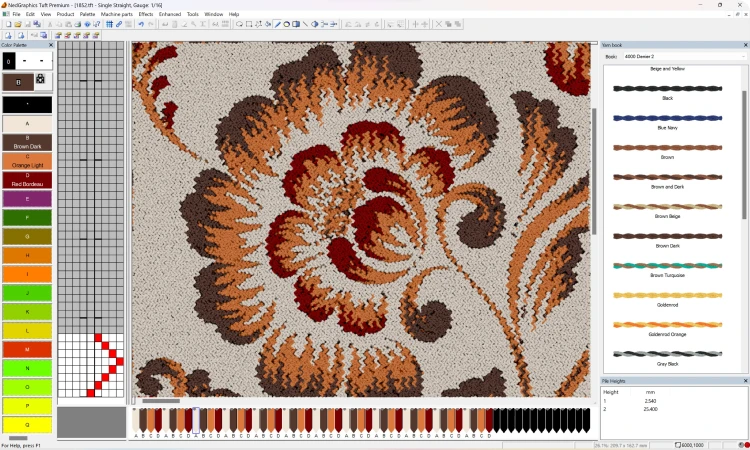Viewport: 750px width, 450px height.
Task: Select Brown Dark color B in palette
Action: pos(27,143)
